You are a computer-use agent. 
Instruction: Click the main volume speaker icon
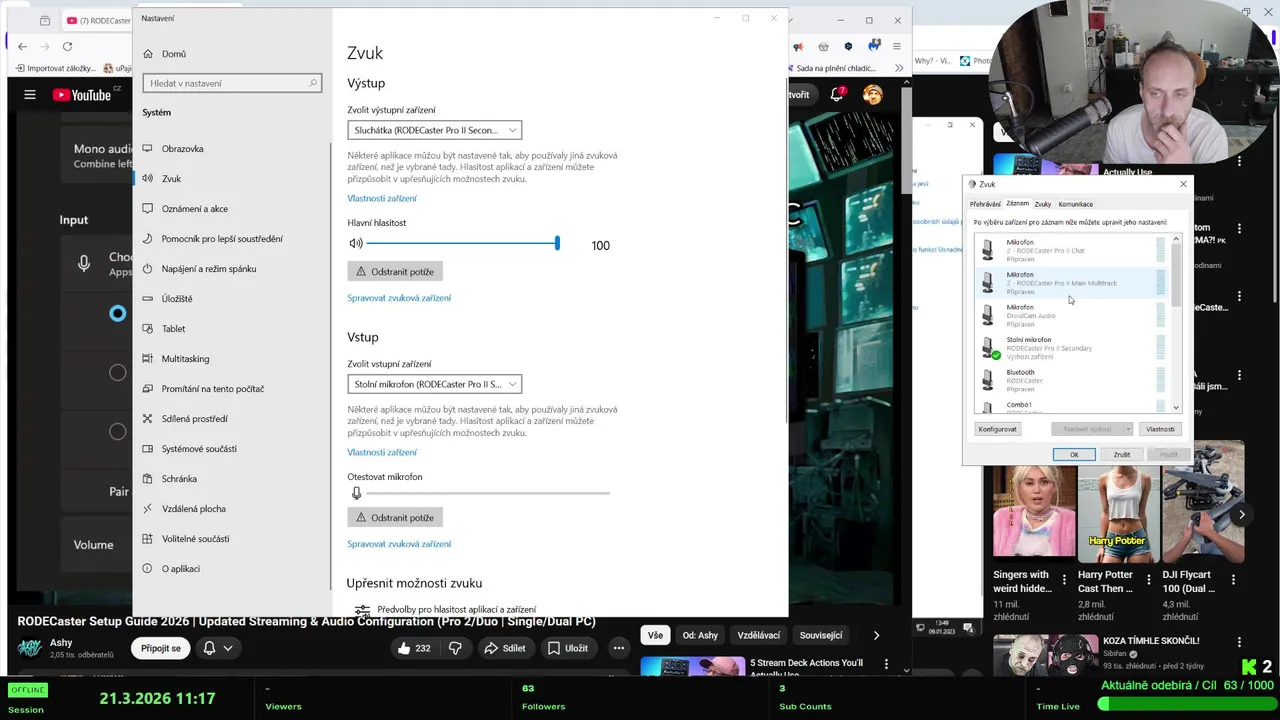click(x=355, y=244)
